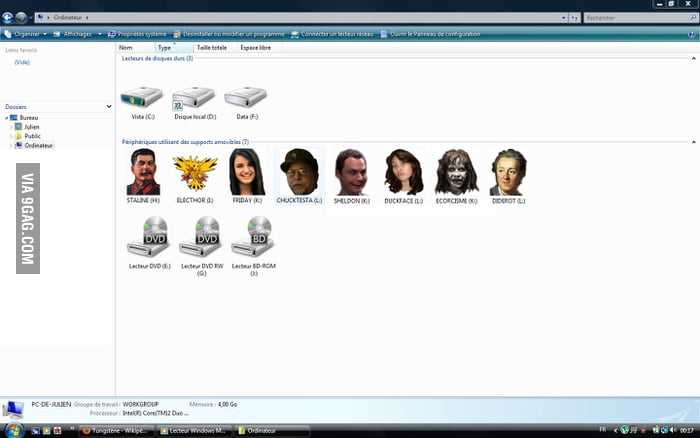Open the Lecteur DVD (E:) drive

click(x=150, y=238)
